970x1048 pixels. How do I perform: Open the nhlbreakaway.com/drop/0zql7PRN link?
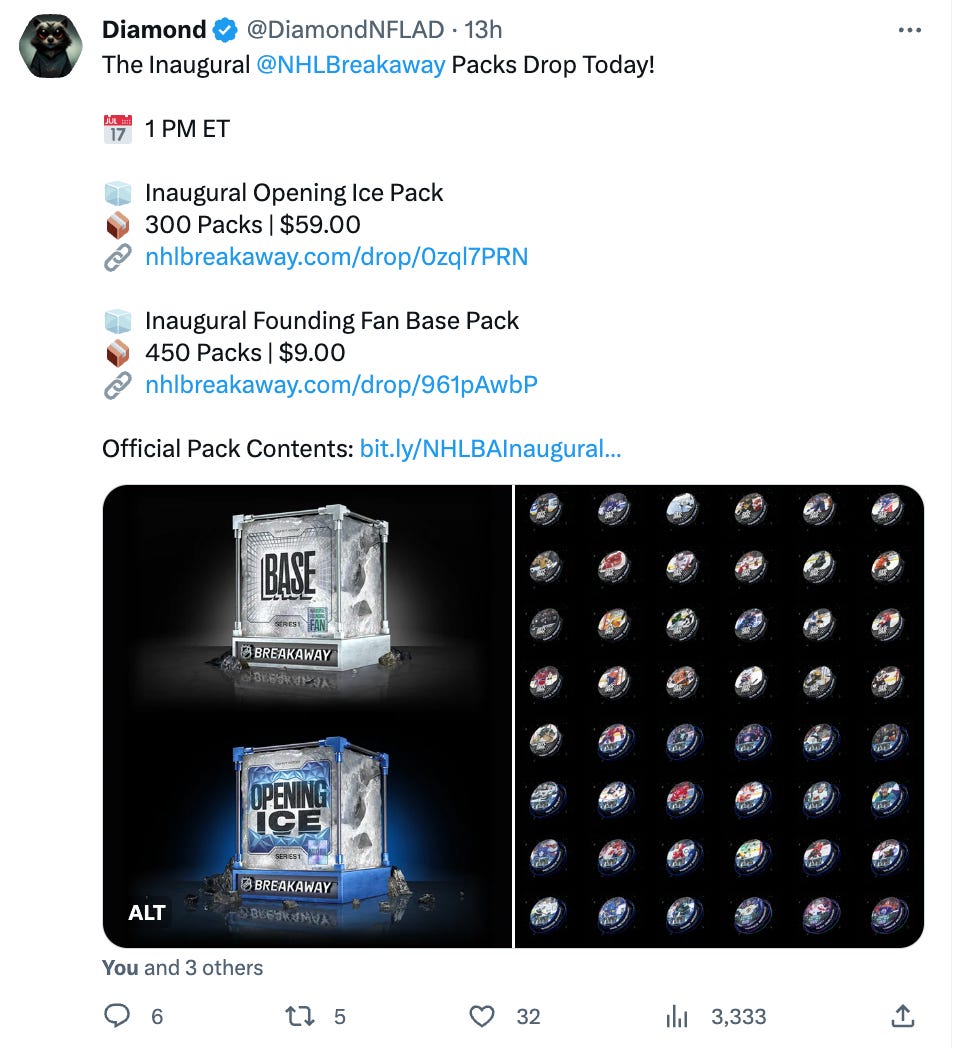pyautogui.click(x=336, y=257)
